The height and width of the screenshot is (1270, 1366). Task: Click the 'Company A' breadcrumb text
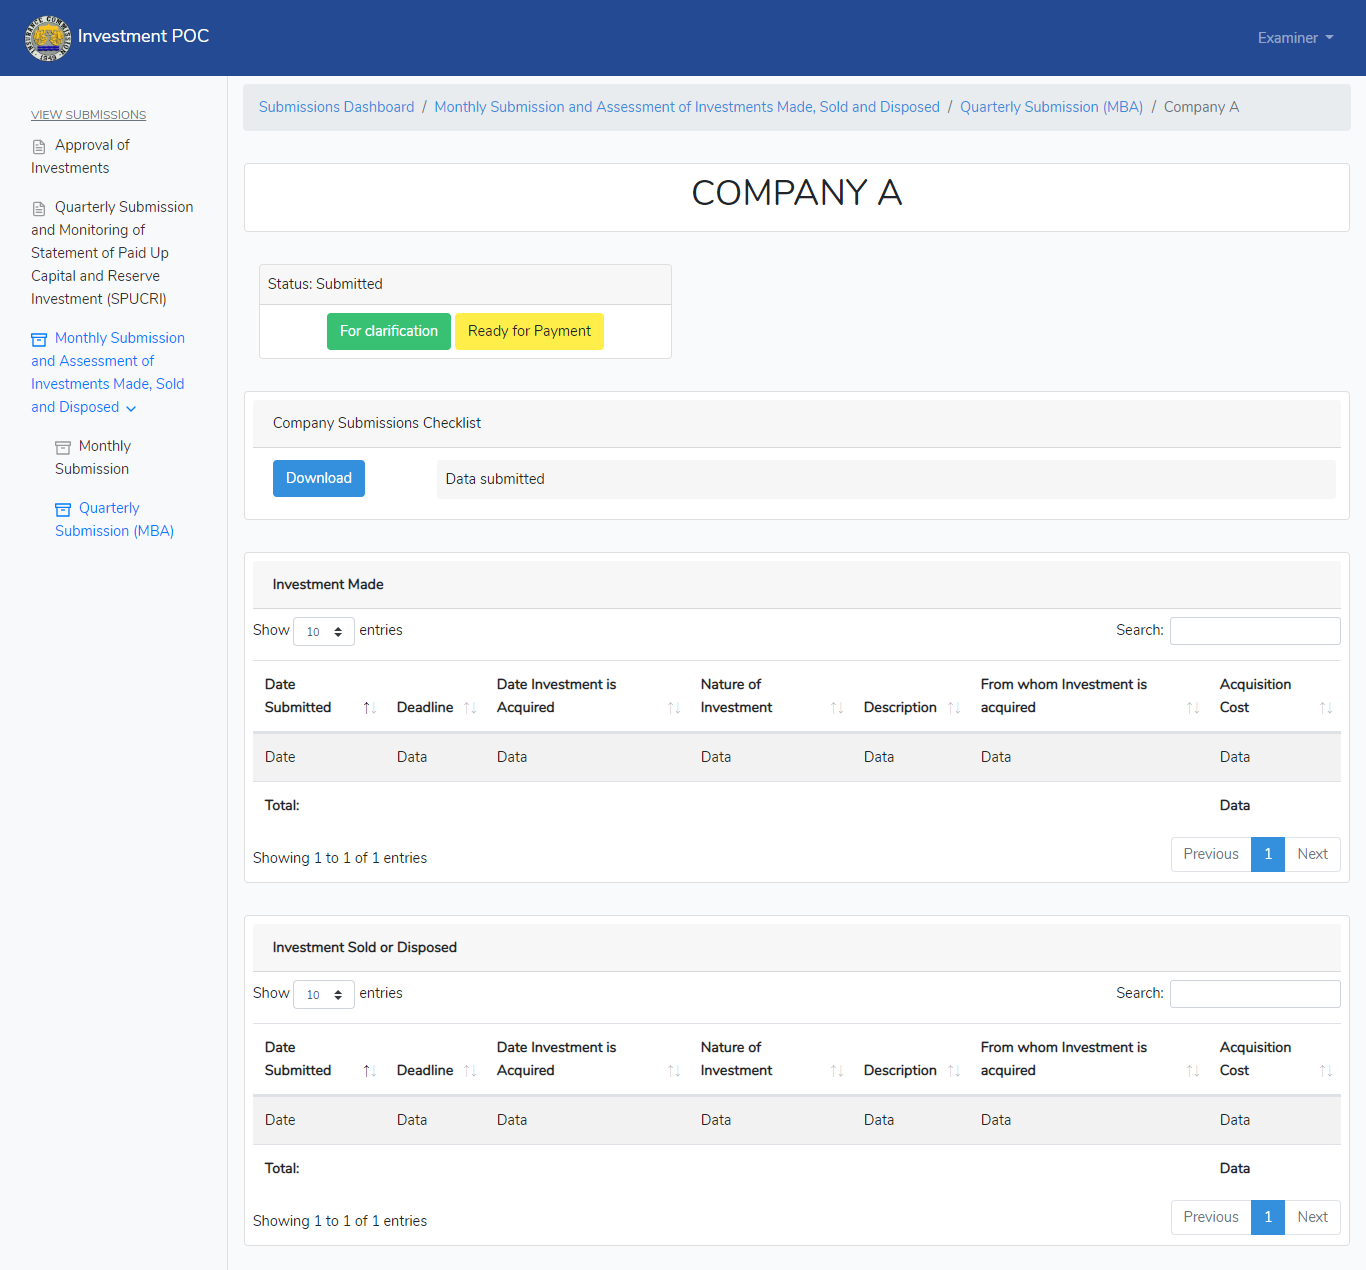click(x=1201, y=107)
